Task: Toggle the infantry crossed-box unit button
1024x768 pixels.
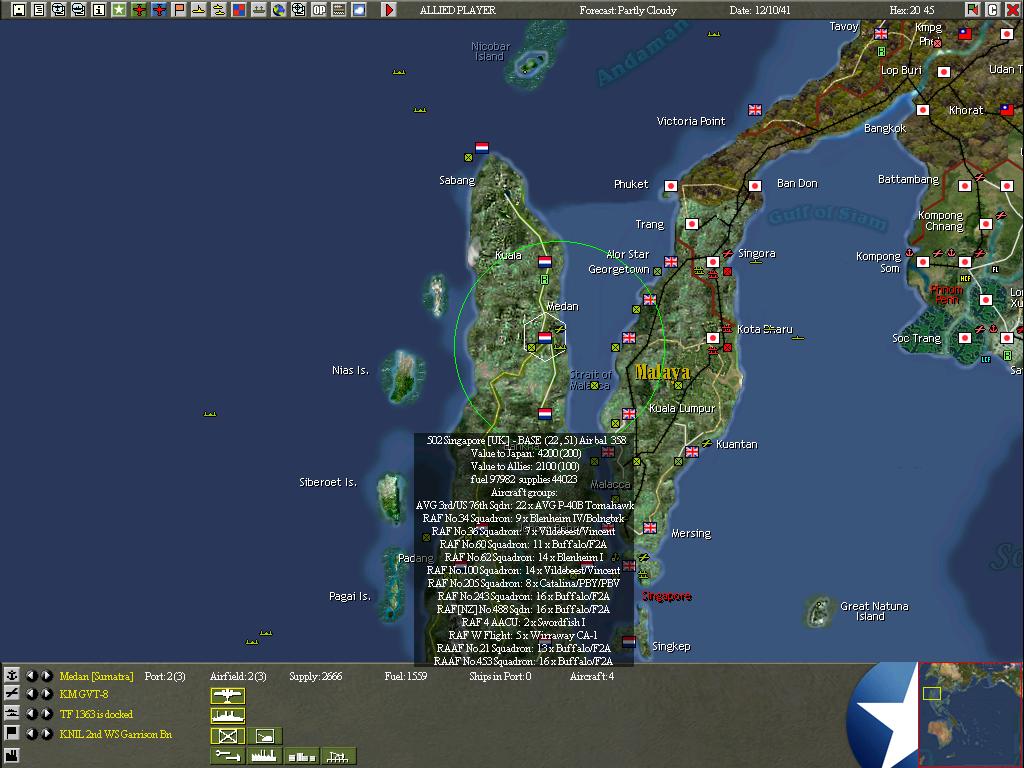Action: click(228, 736)
